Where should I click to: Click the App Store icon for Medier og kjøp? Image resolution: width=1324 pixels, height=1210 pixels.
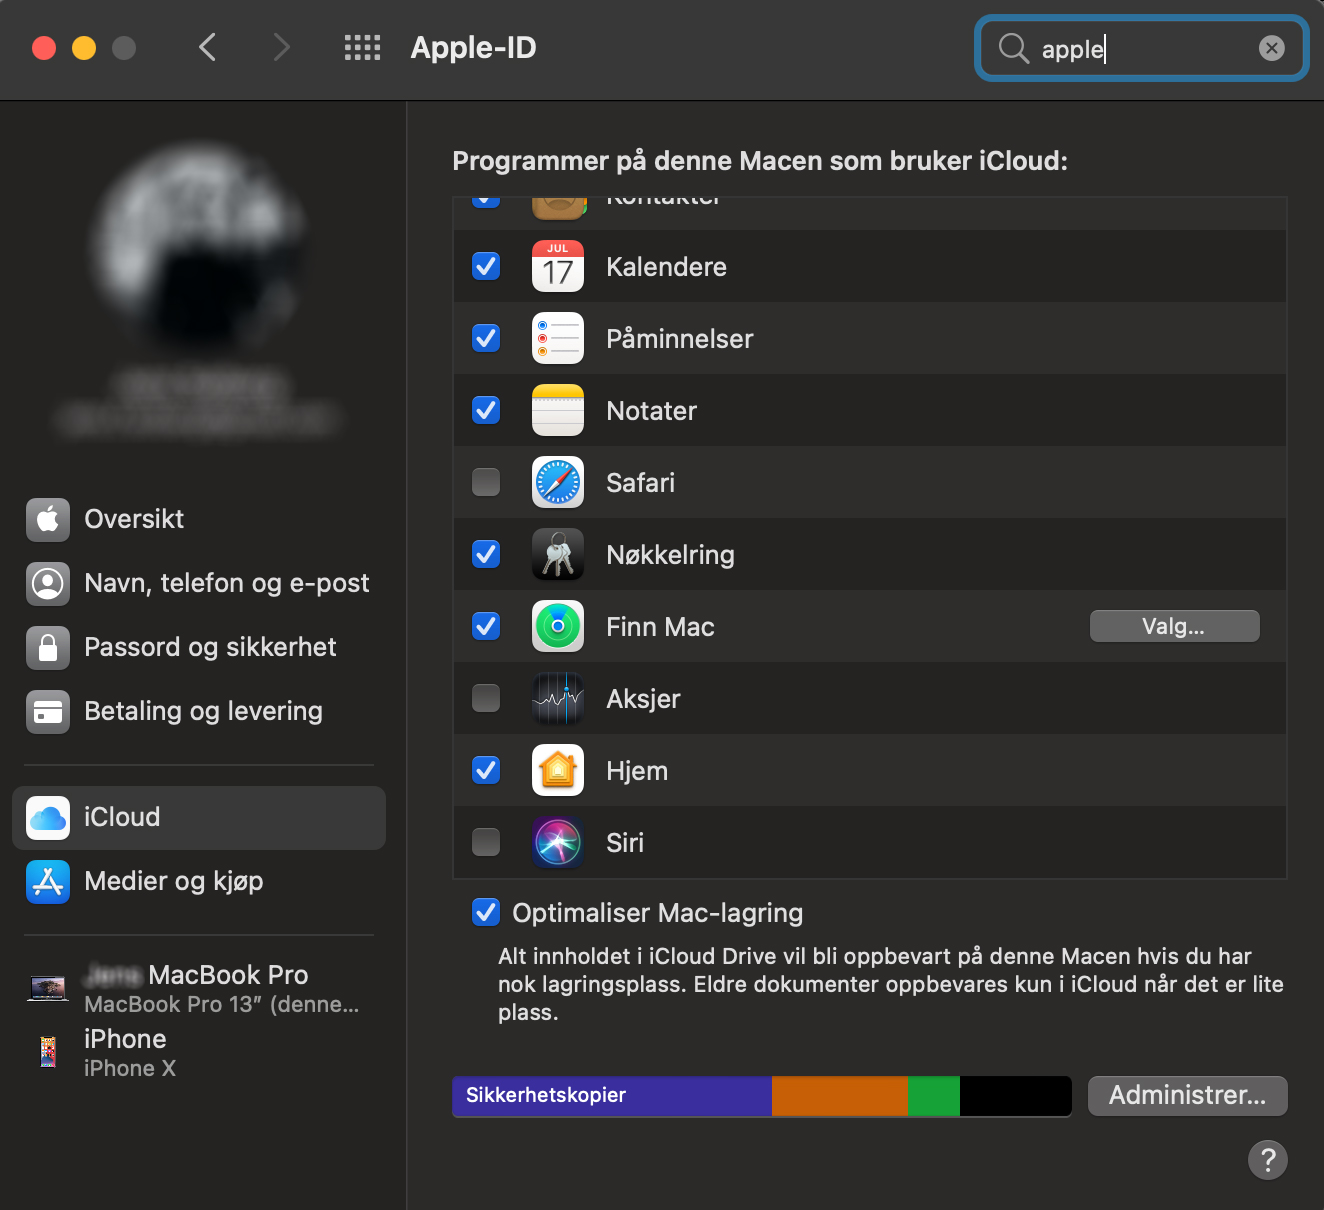48,882
